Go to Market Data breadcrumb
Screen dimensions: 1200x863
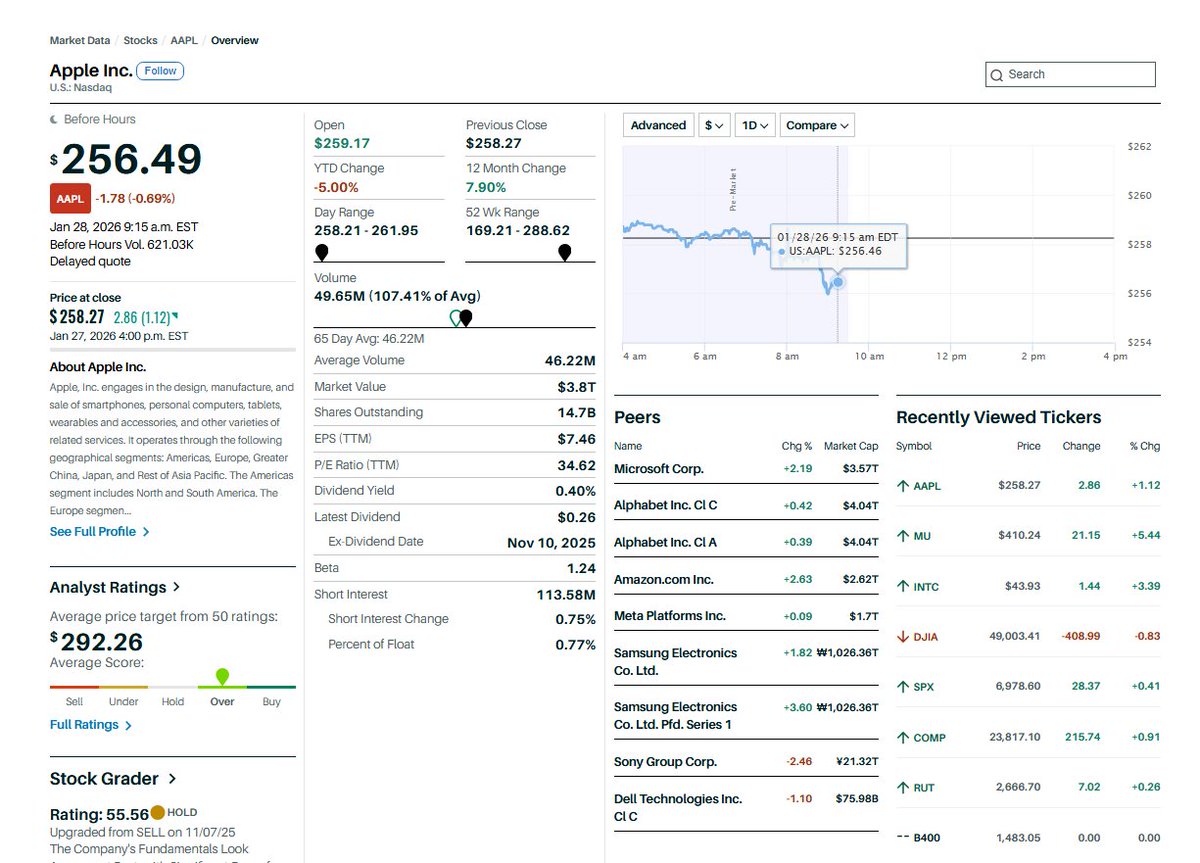[80, 41]
